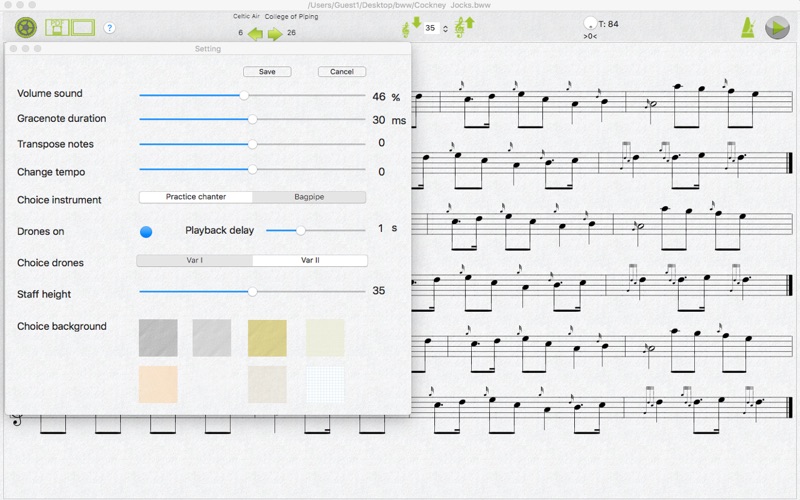
Task: Click the PDF export icon
Action: click(57, 28)
